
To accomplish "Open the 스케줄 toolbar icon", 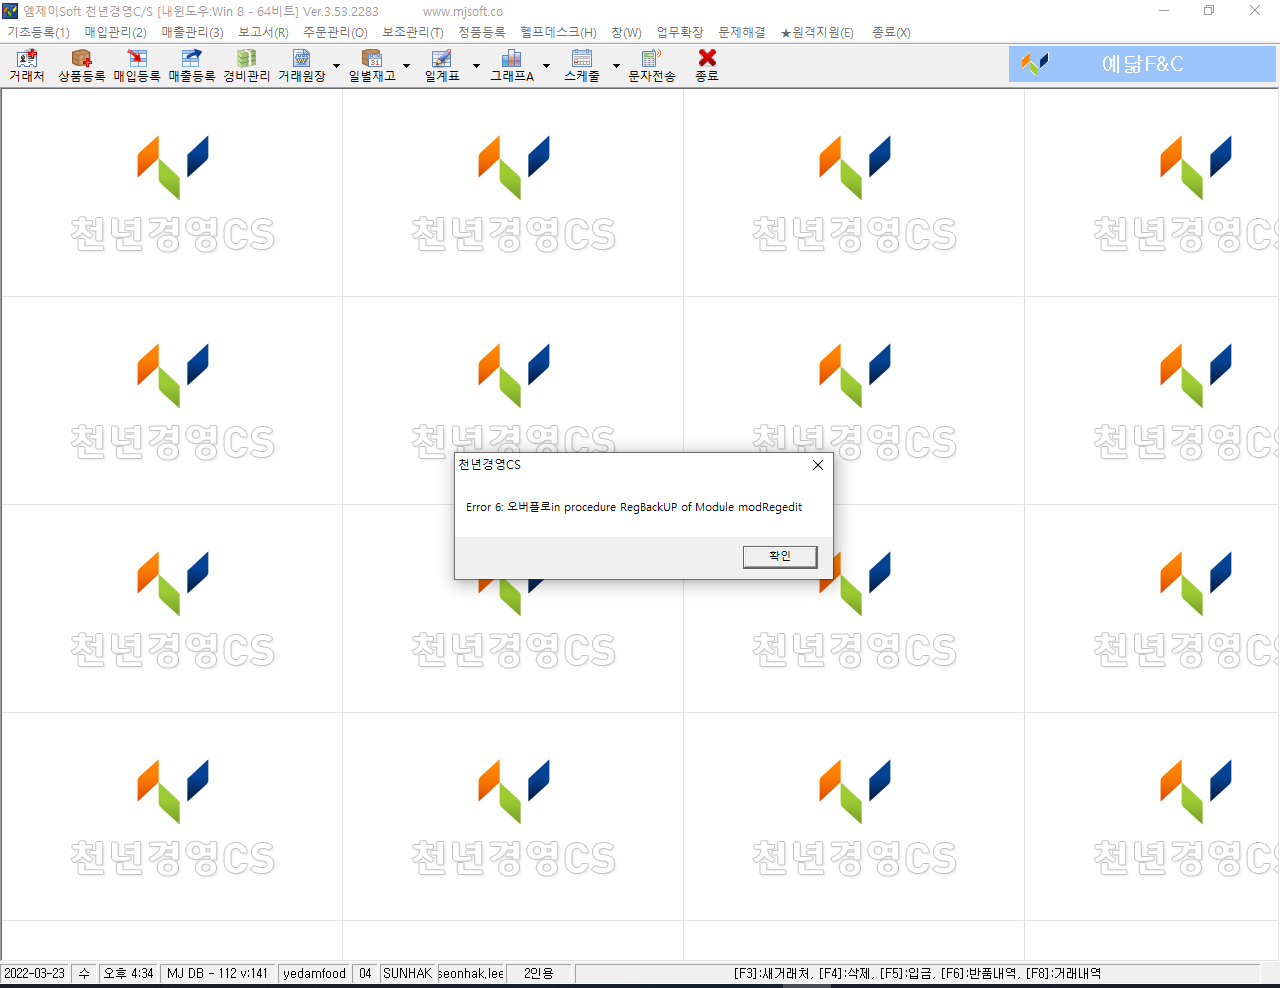I will click(x=582, y=66).
